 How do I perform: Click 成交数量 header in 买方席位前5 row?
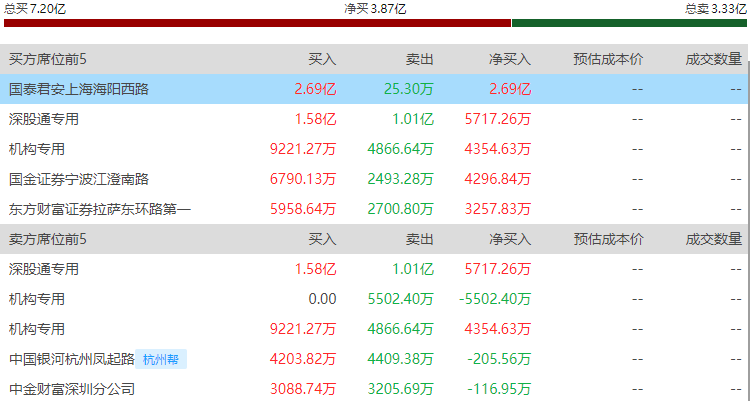click(714, 59)
